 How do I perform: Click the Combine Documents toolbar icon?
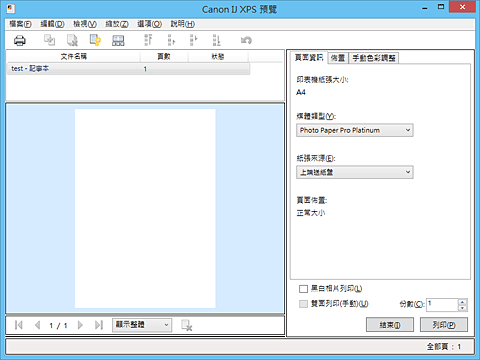[x=49, y=40]
